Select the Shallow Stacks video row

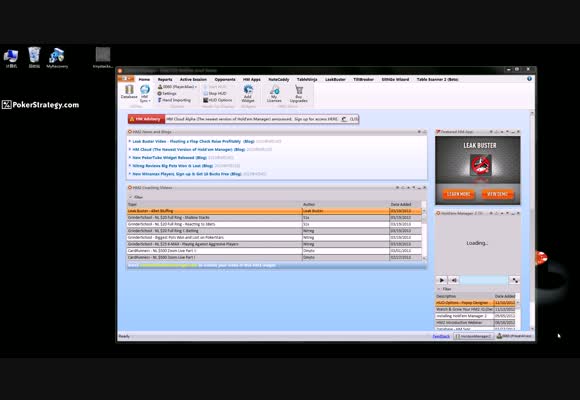pyautogui.click(x=274, y=218)
